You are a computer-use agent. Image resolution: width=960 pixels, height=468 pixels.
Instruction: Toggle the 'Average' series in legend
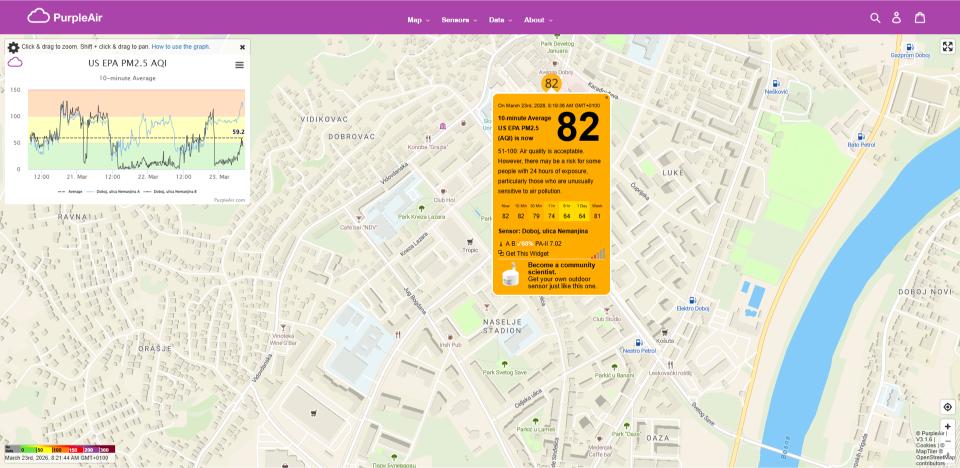click(70, 192)
